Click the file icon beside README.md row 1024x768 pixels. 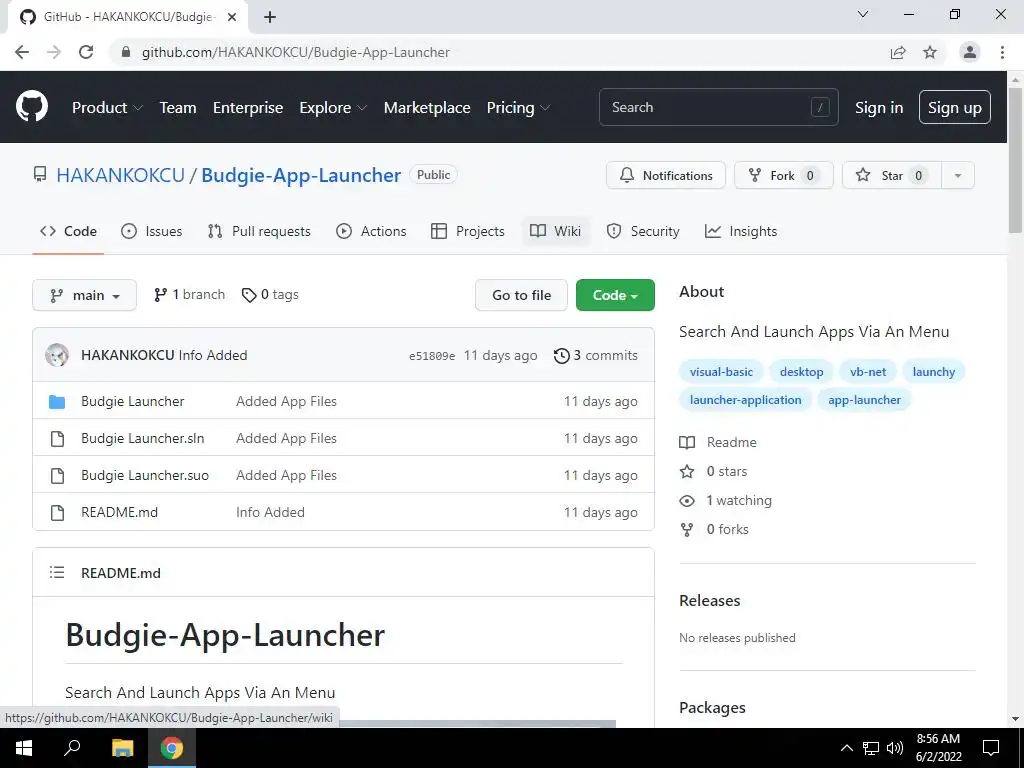(57, 513)
